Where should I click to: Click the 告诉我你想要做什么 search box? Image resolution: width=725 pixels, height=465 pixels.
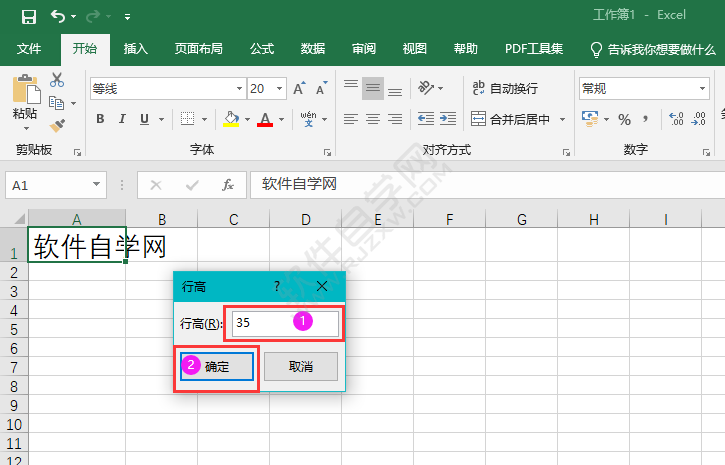tap(653, 49)
